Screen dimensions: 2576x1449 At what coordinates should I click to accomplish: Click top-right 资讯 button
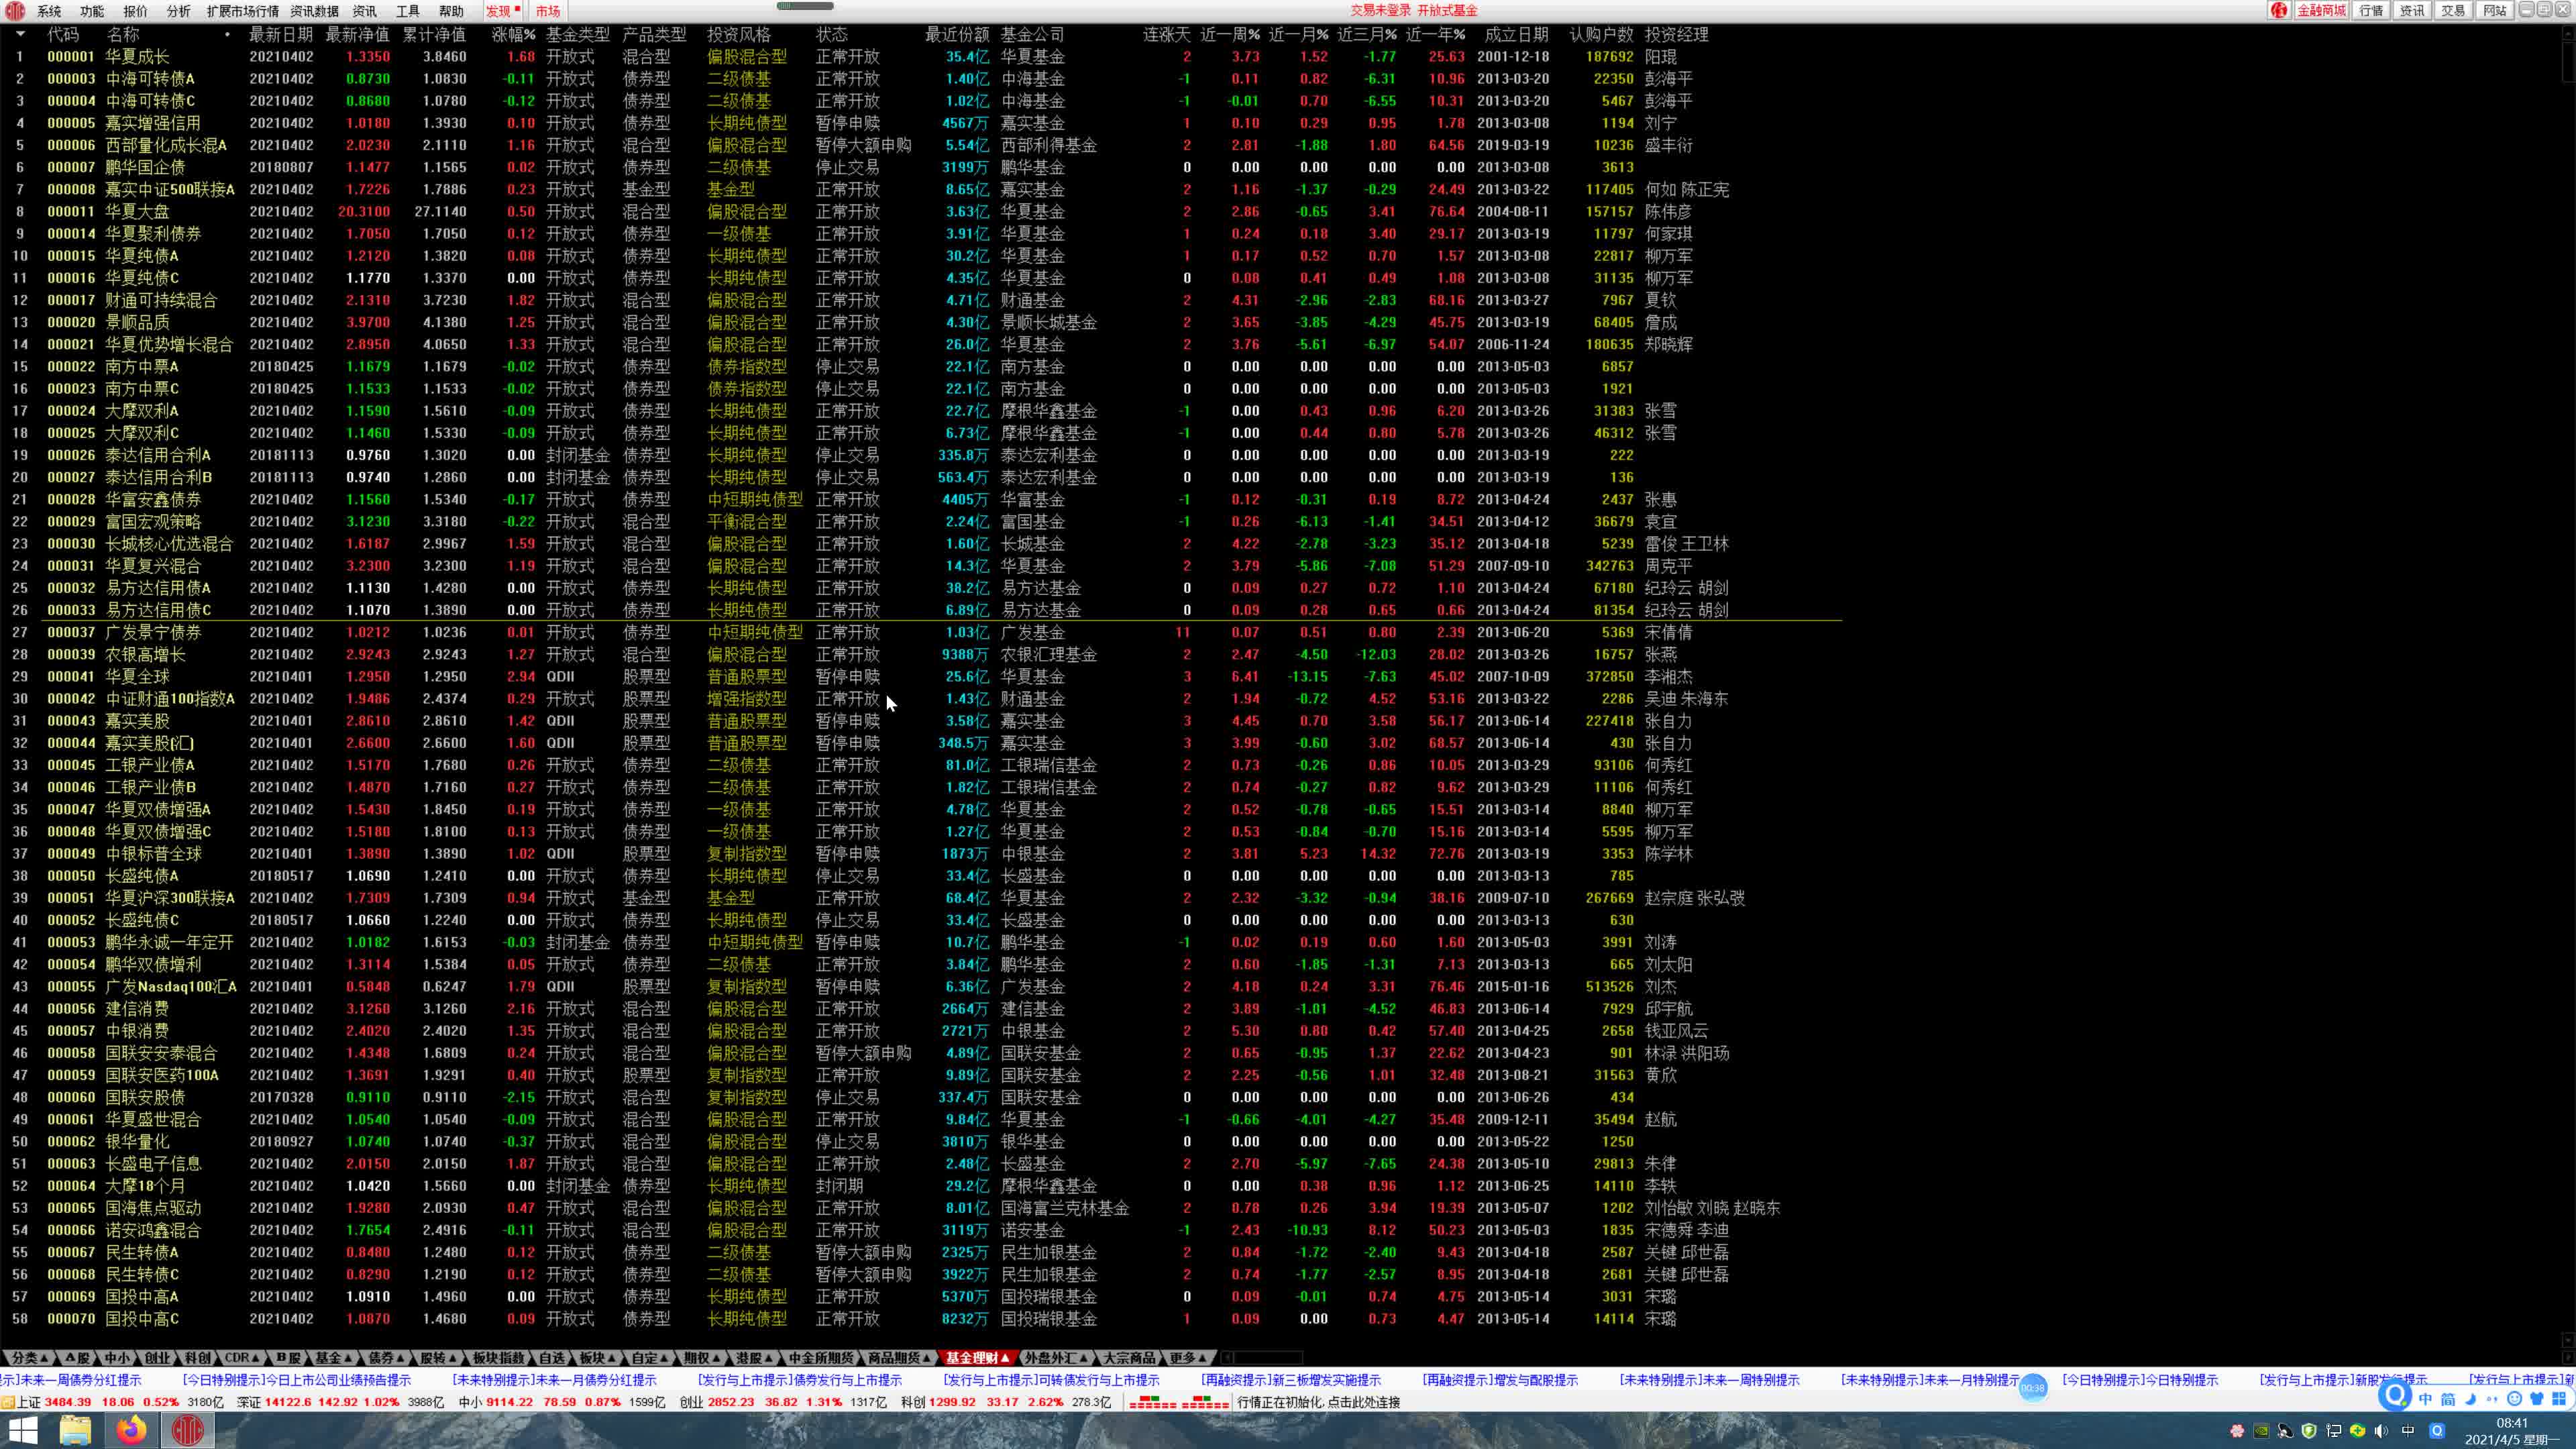pos(2412,11)
